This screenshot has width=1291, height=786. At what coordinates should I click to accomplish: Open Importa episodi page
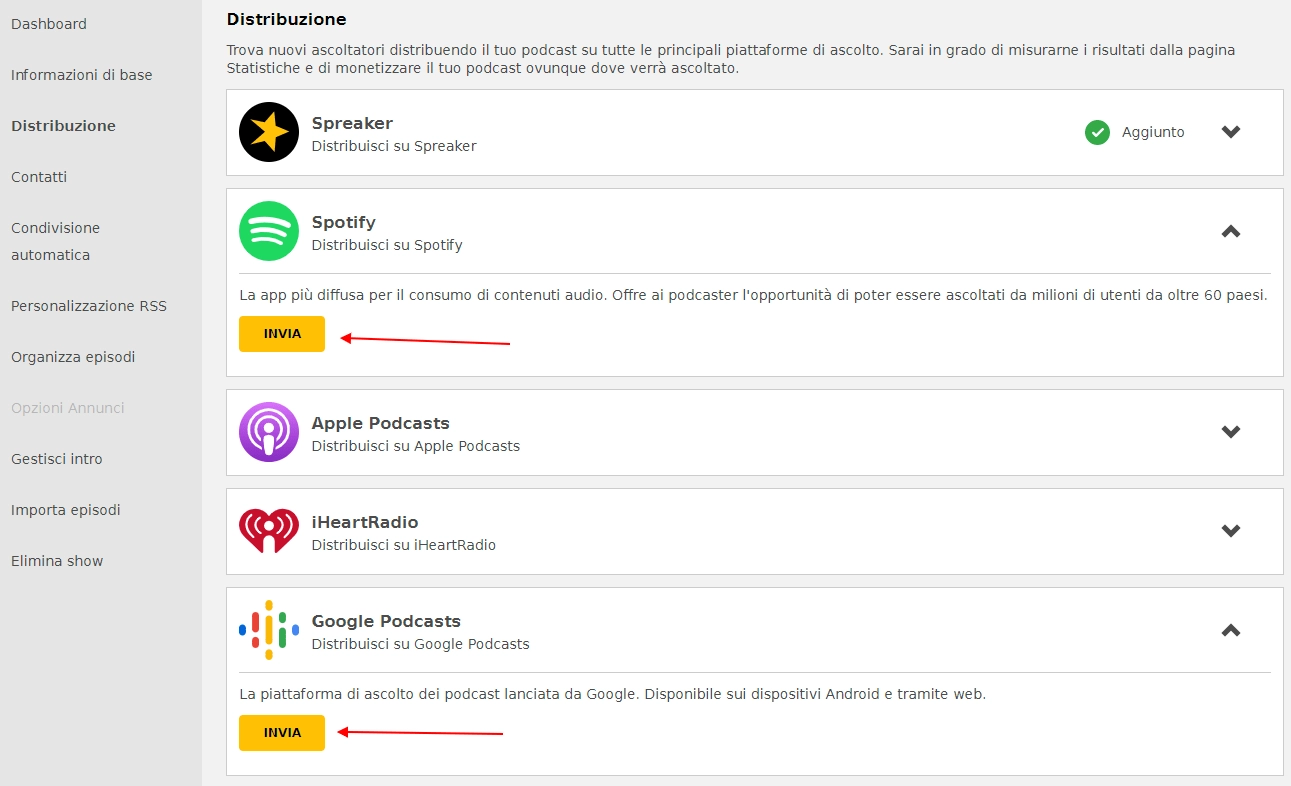click(66, 510)
